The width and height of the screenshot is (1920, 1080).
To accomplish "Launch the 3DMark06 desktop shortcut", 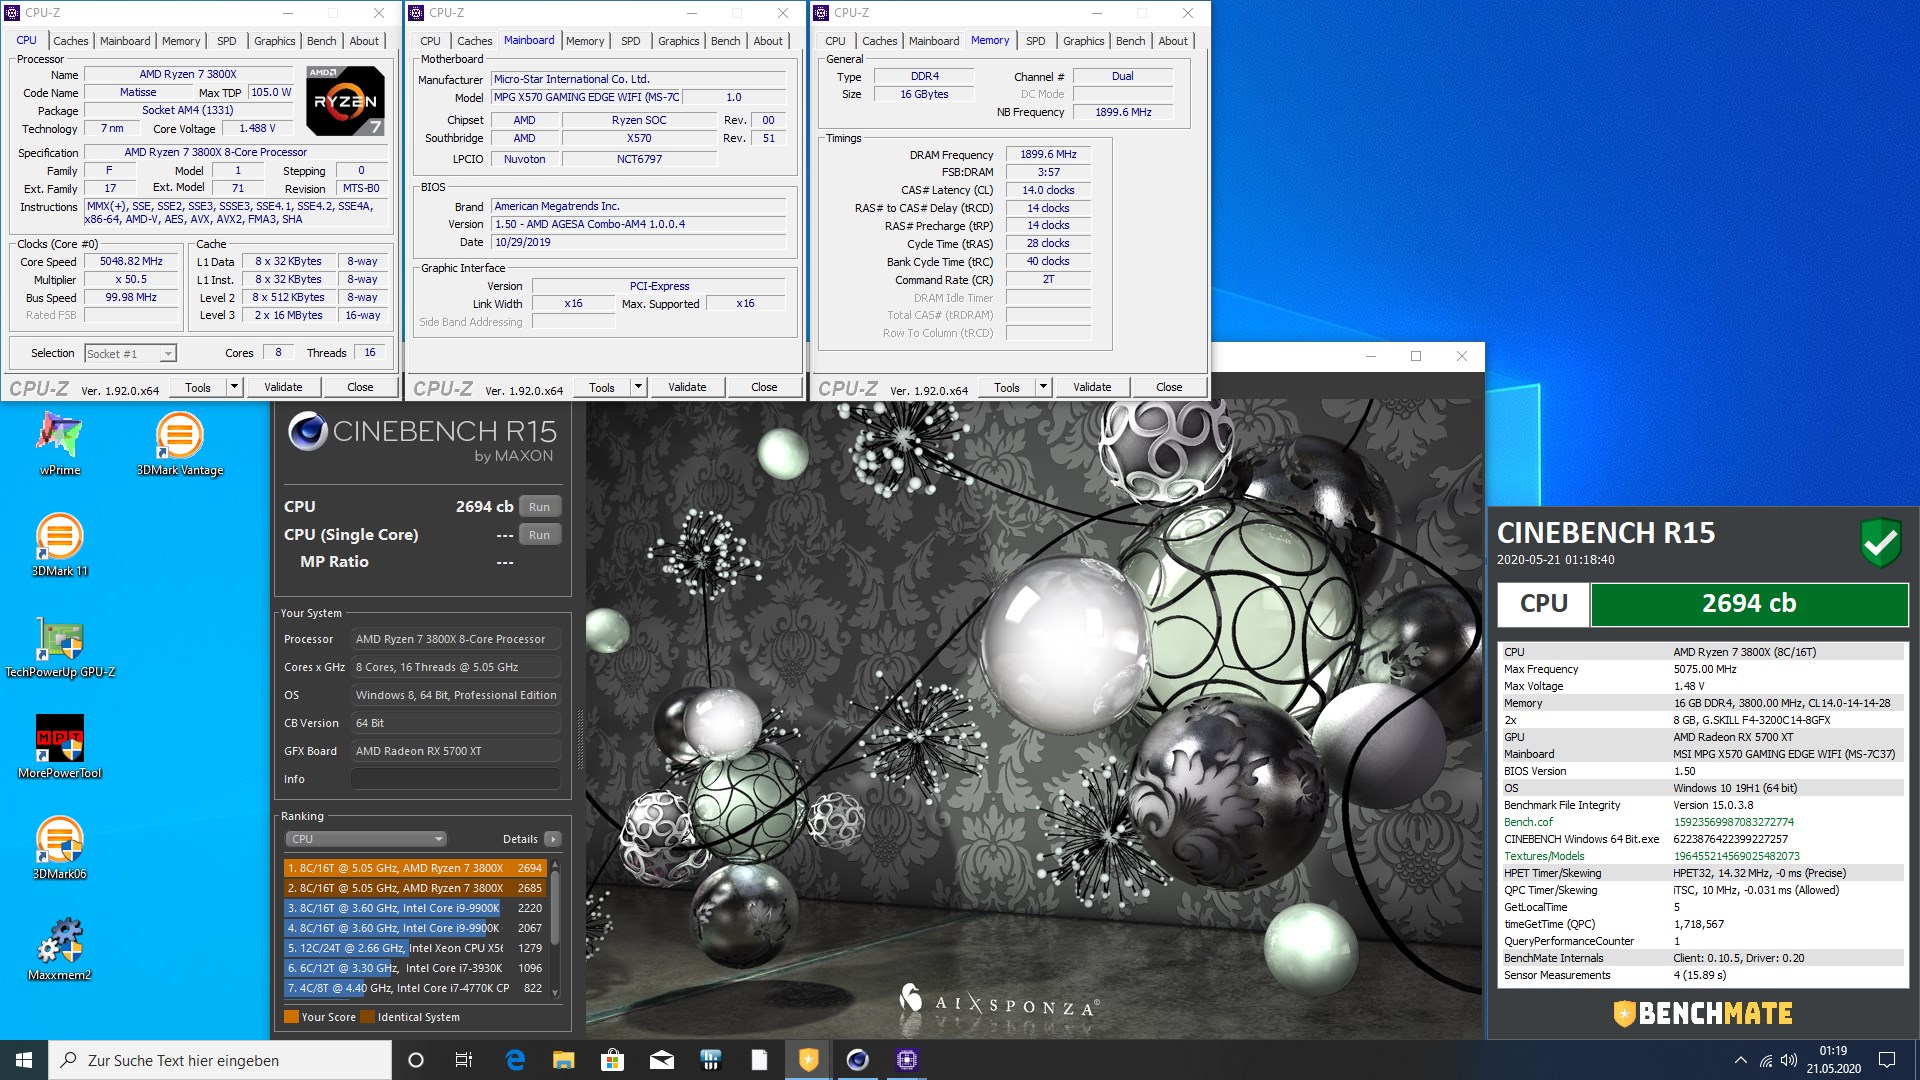I will (x=60, y=847).
